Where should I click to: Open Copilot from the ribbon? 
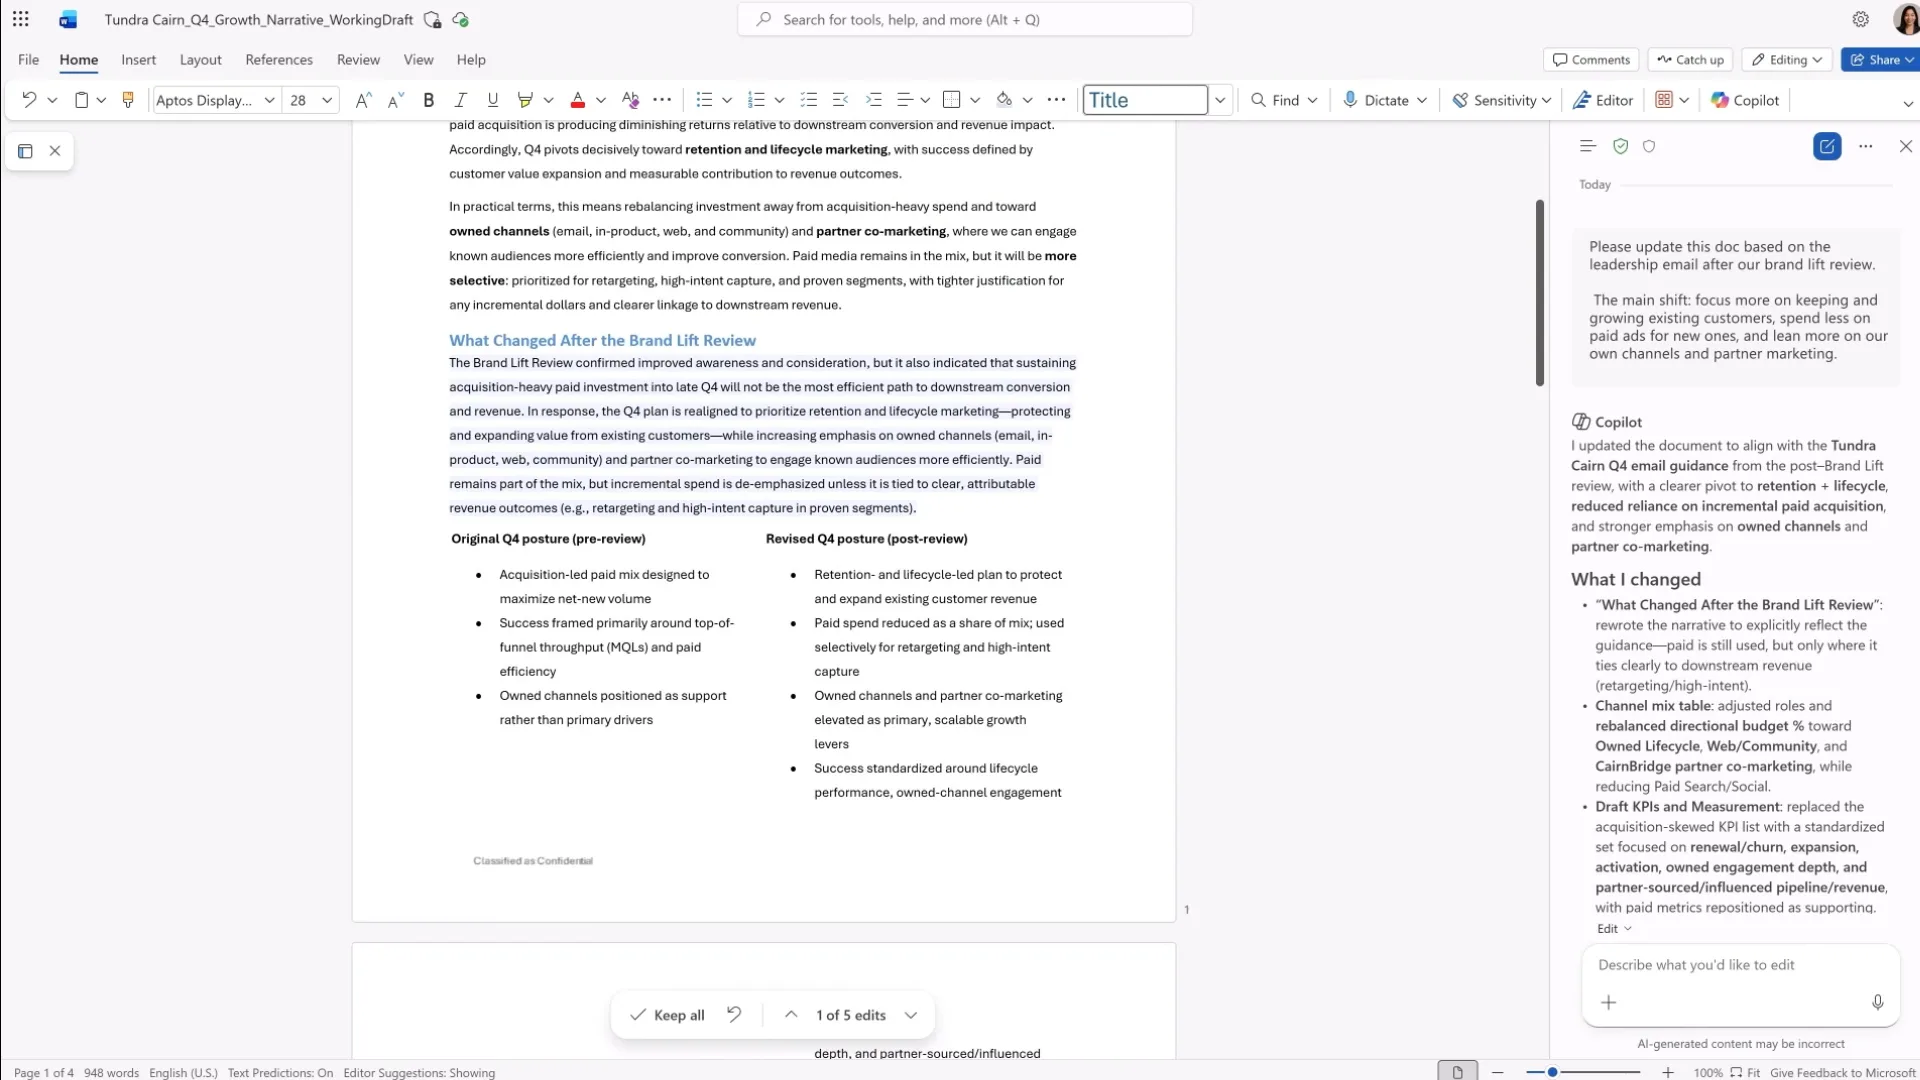click(1744, 100)
